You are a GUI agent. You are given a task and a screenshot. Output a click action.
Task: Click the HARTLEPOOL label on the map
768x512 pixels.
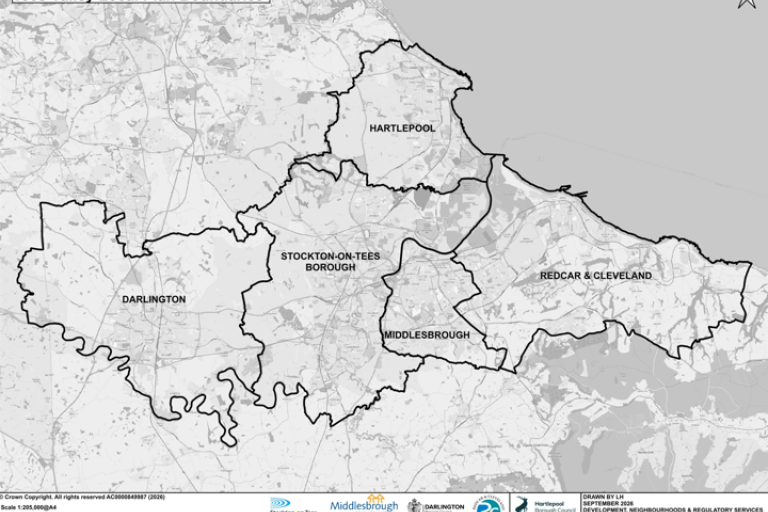click(402, 128)
